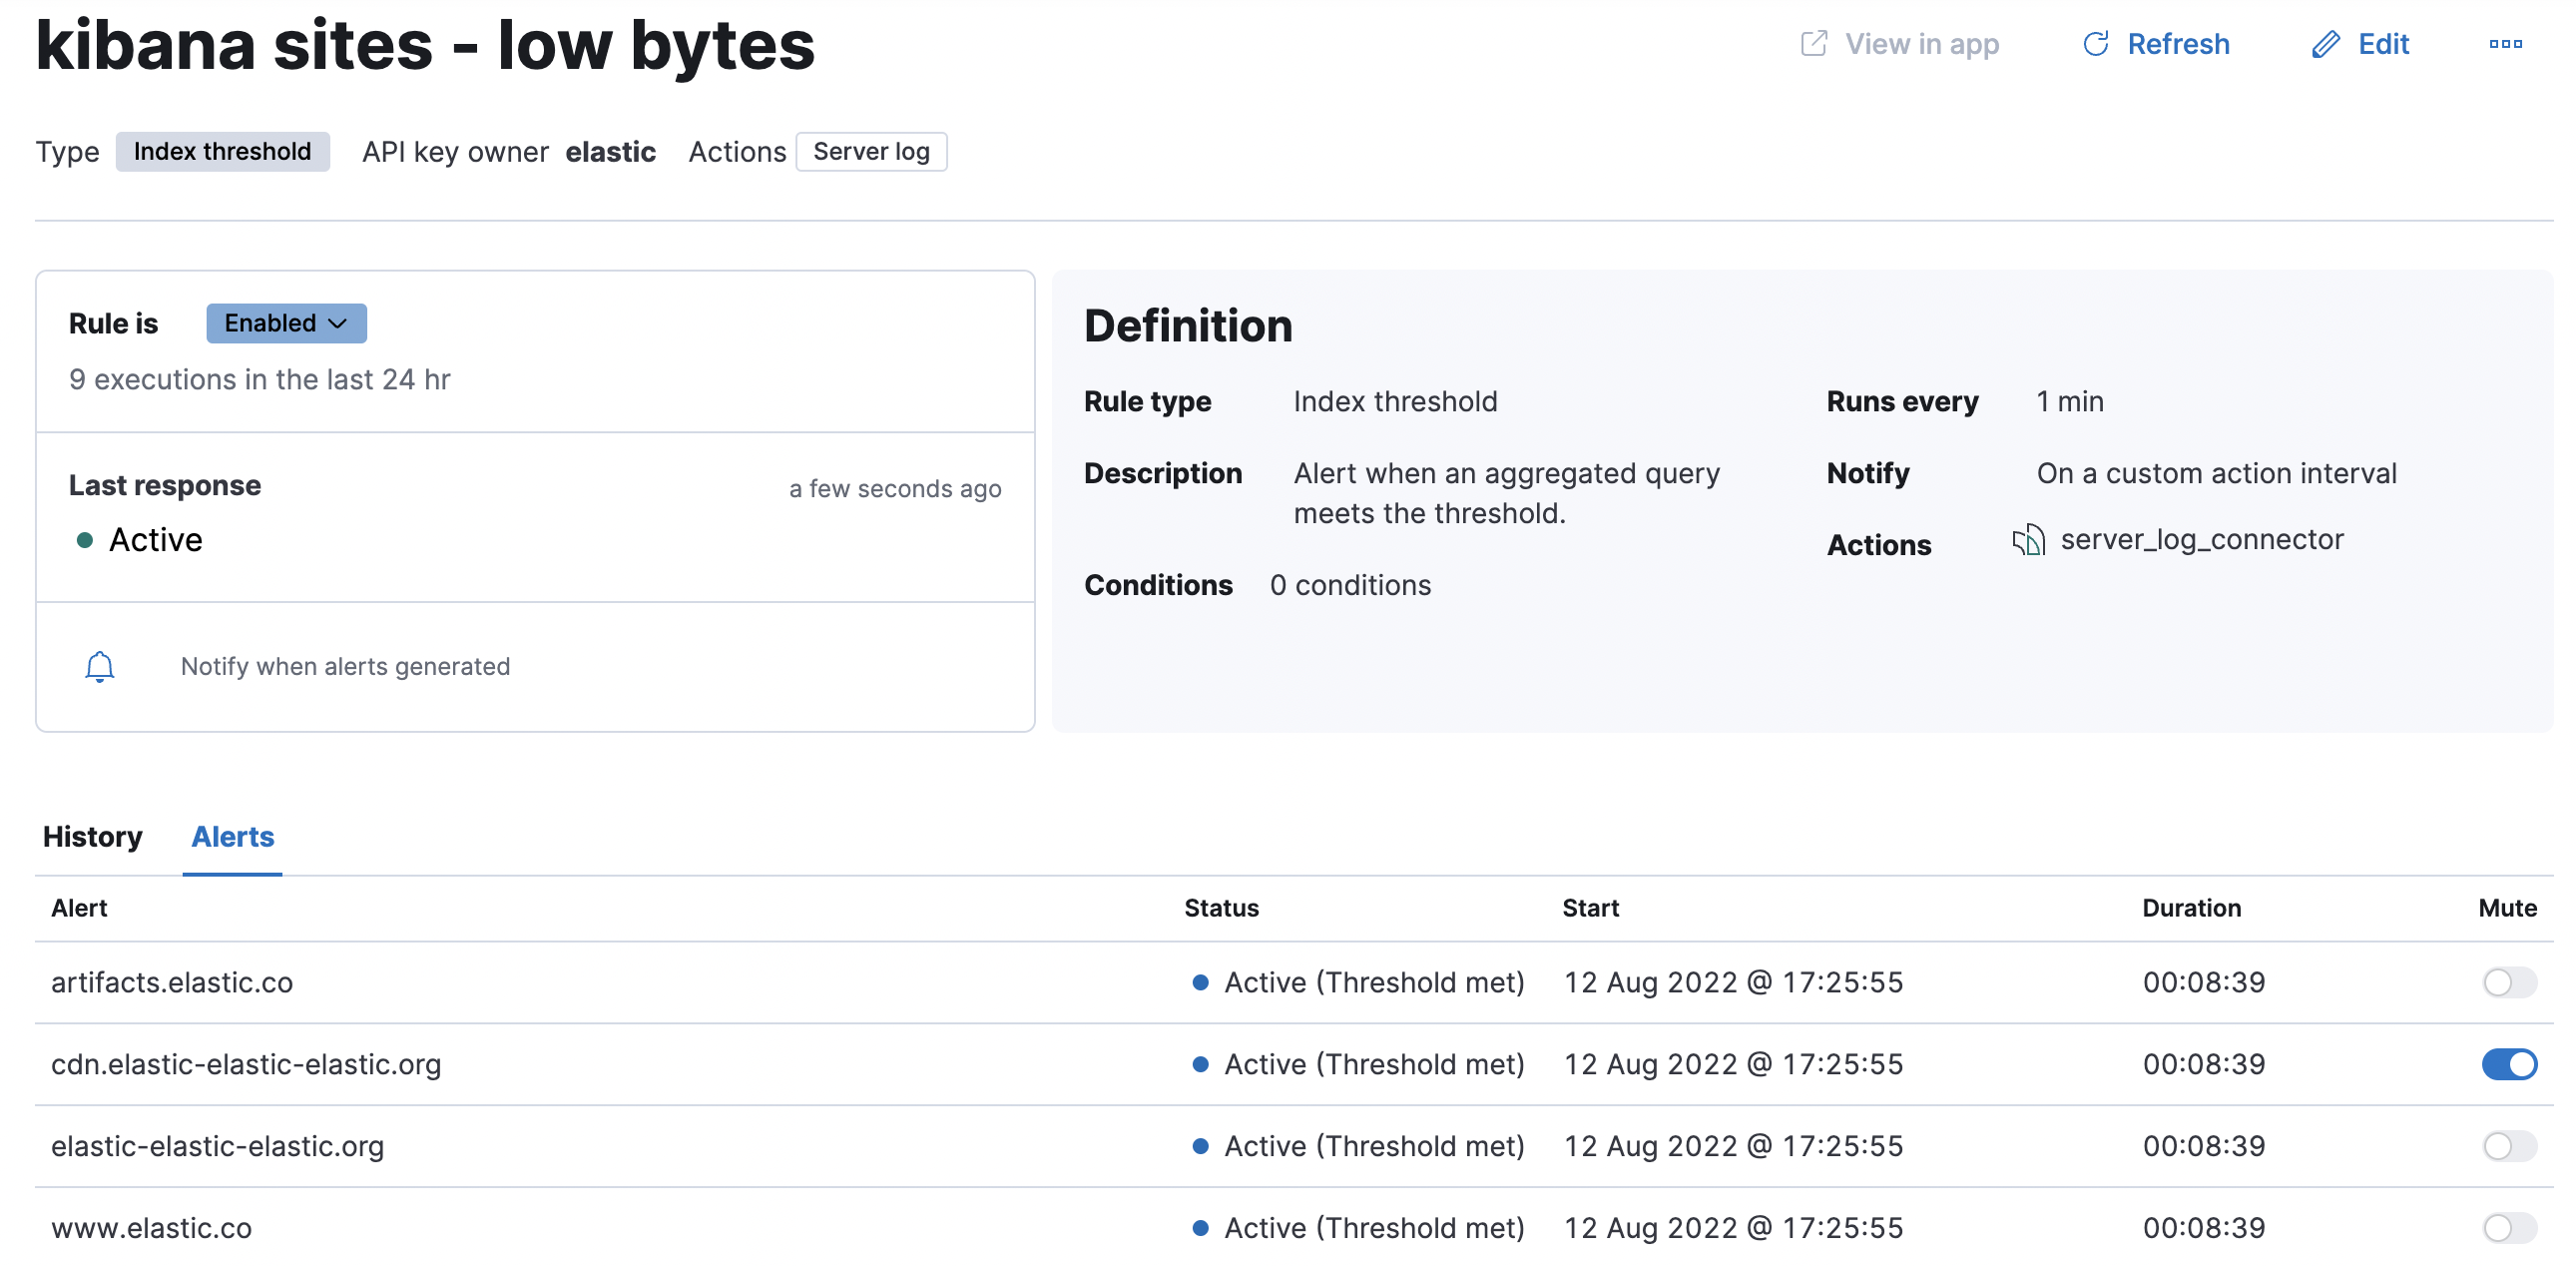Viewport: 2576px width, 1266px height.
Task: Select the Alerts tab
Action: 232,837
